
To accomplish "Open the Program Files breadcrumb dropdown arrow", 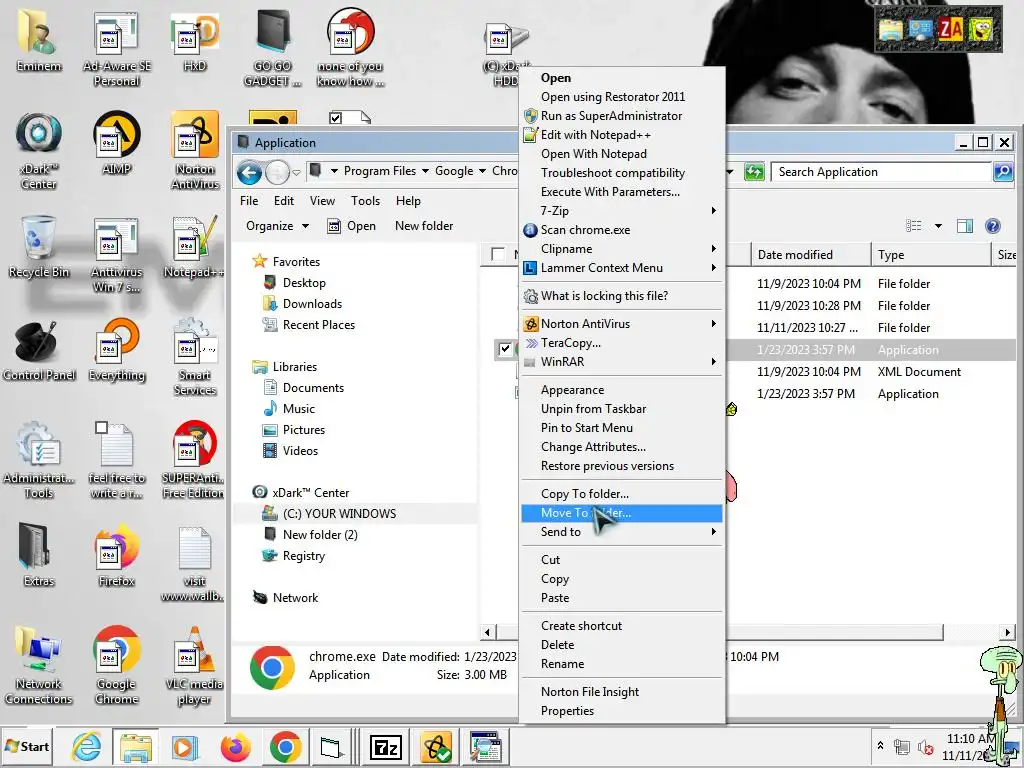I will [425, 171].
